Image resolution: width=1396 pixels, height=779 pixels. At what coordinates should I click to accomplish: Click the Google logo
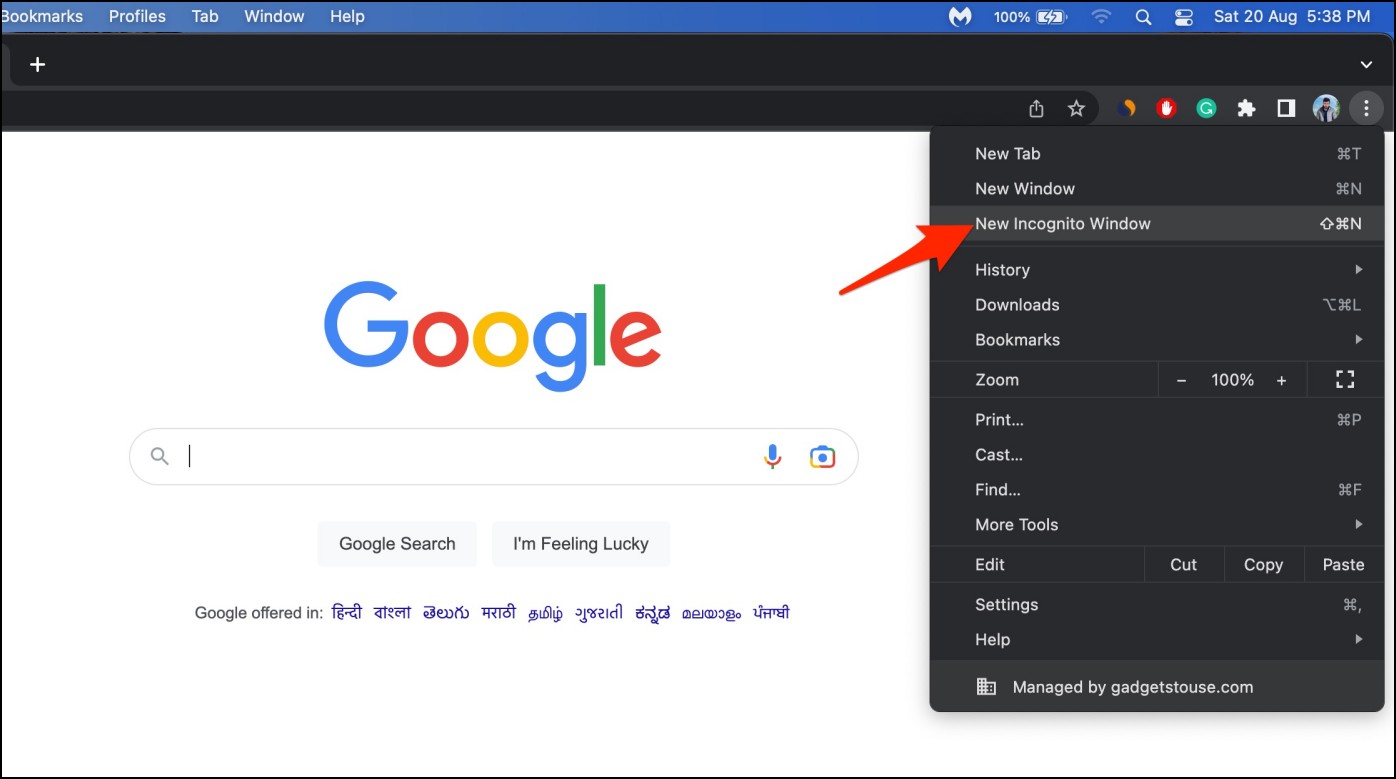pyautogui.click(x=493, y=336)
